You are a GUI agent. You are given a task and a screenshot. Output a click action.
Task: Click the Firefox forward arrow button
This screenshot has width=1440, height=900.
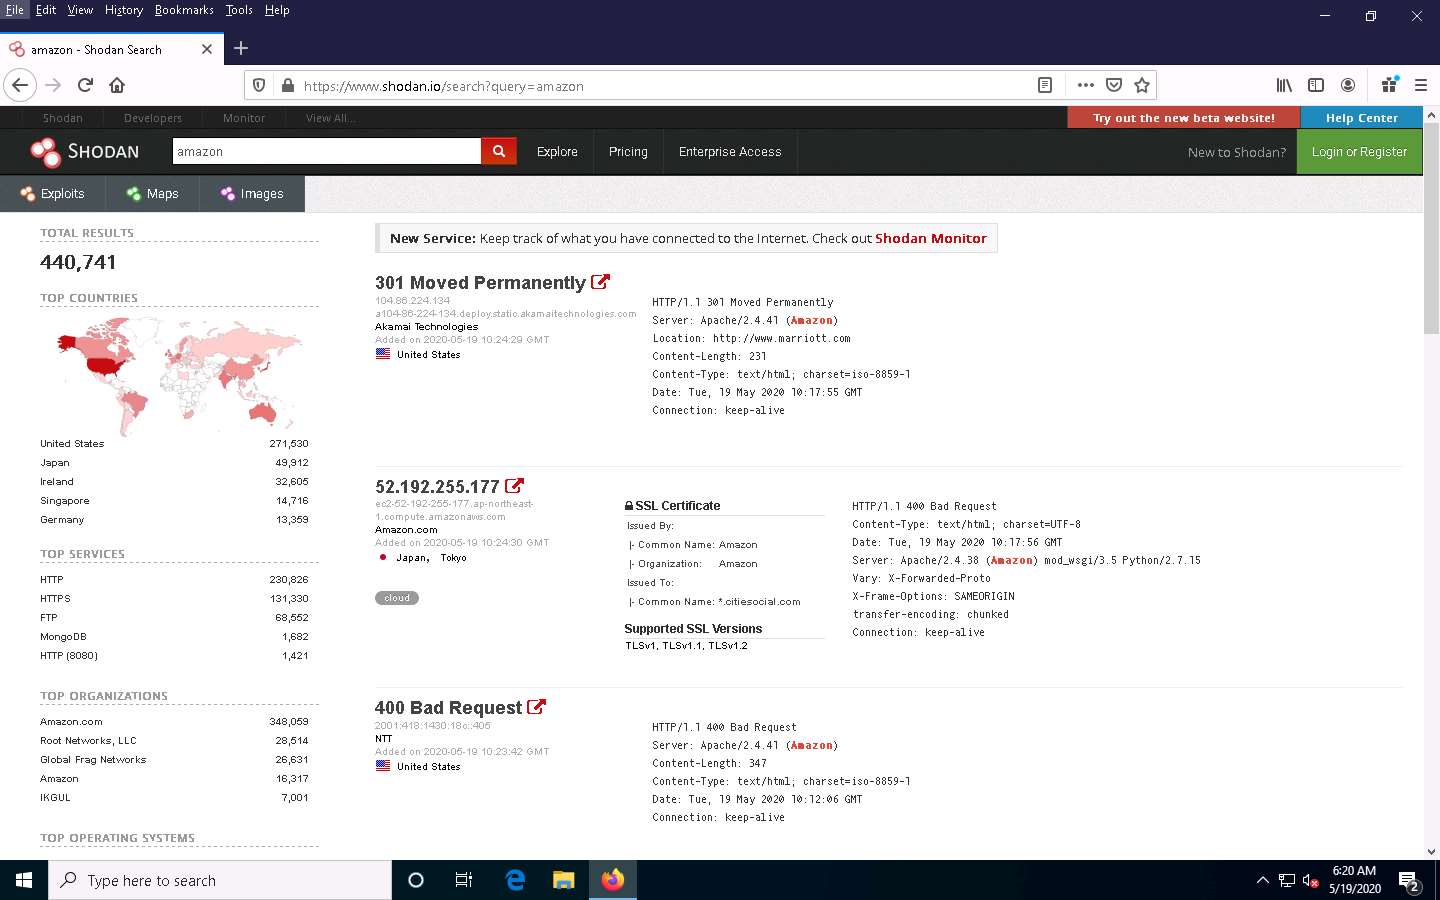tap(53, 85)
